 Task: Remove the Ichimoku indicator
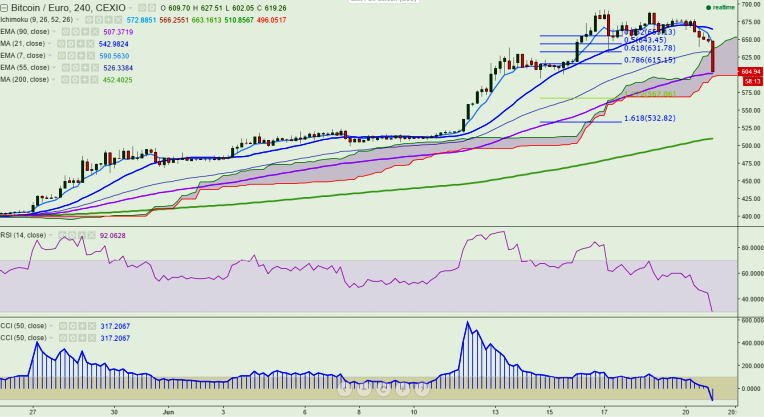click(x=118, y=19)
